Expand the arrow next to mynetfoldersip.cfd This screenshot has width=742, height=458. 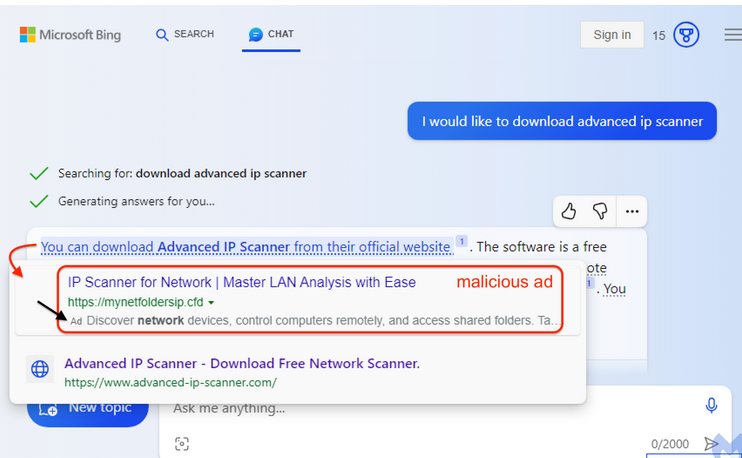click(211, 303)
